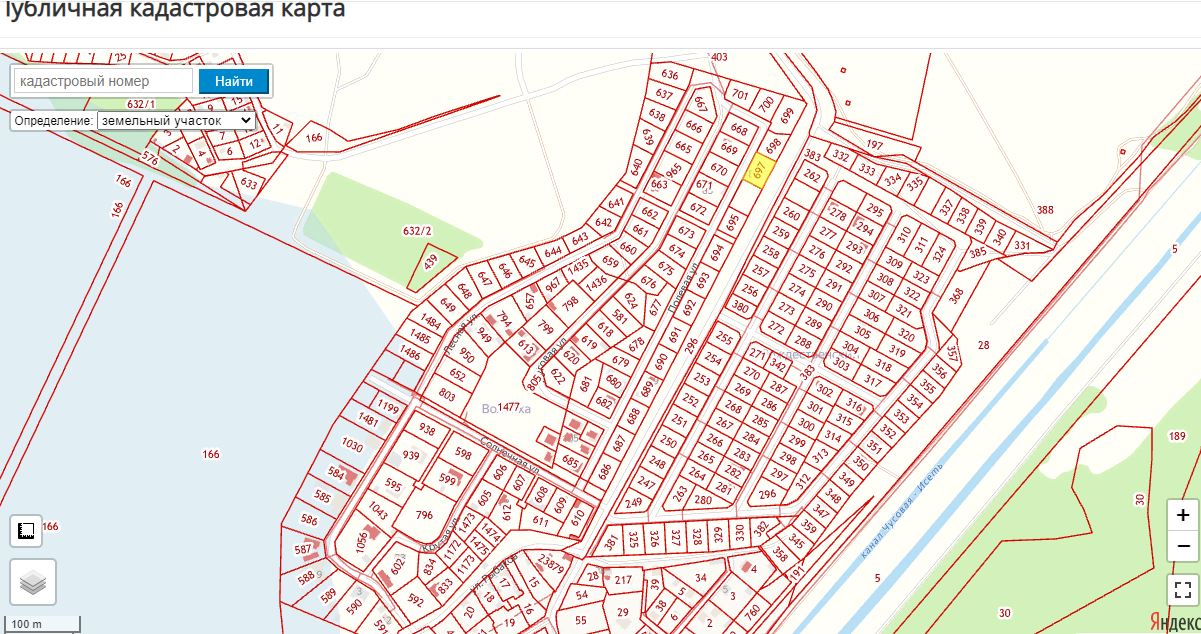
Task: Select parcel labeled 1484
Action: pyautogui.click(x=431, y=322)
